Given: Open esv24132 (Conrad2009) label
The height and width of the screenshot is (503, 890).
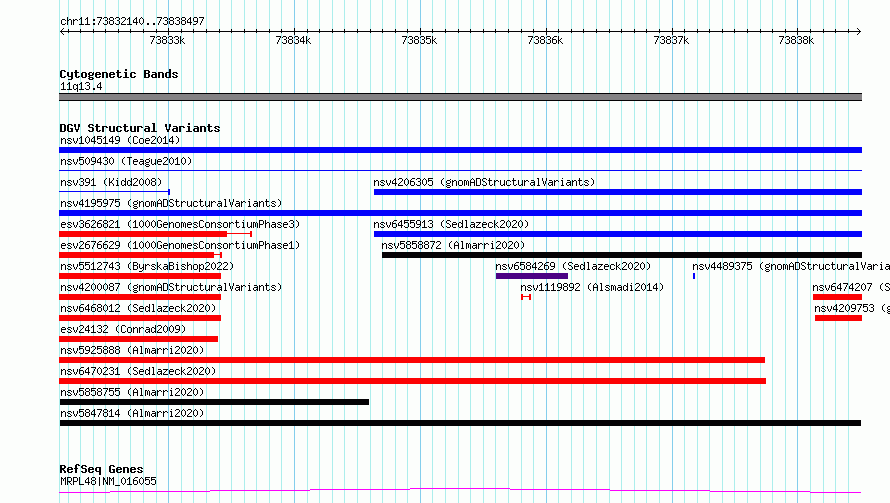Looking at the screenshot, I should (x=123, y=329).
